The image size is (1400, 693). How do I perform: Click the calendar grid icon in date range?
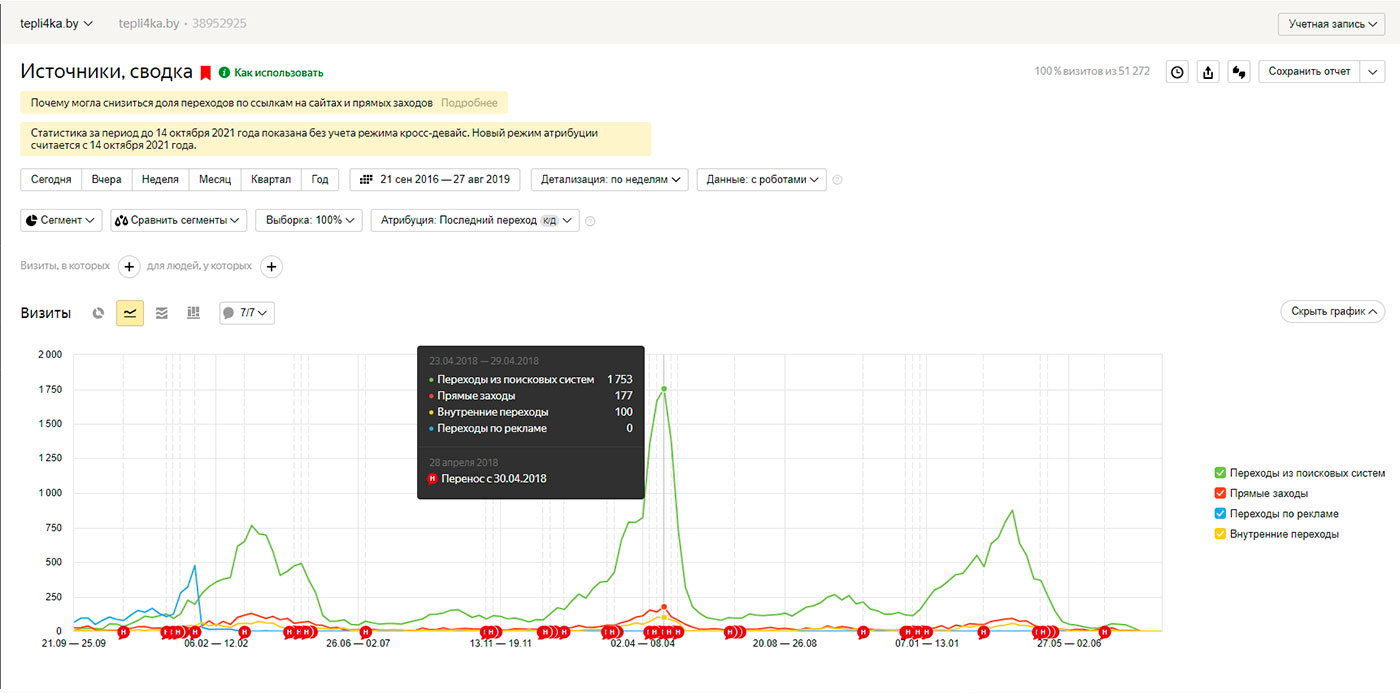click(366, 180)
